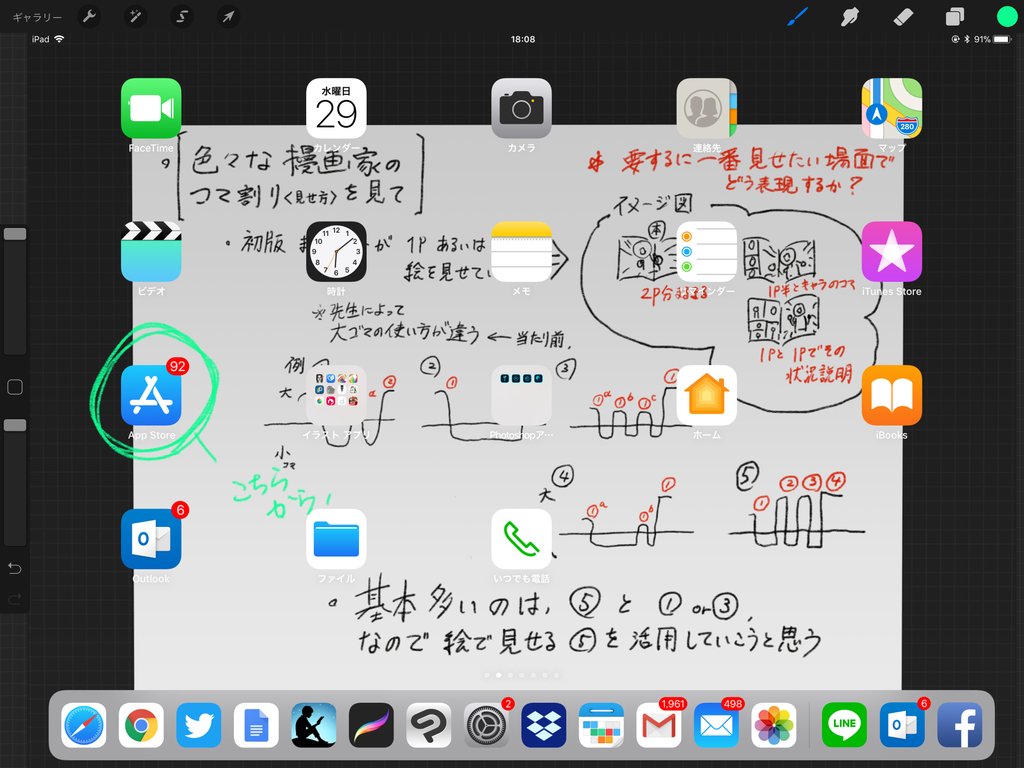Launch Facebook from the dock
Image resolution: width=1024 pixels, height=768 pixels.
click(959, 725)
